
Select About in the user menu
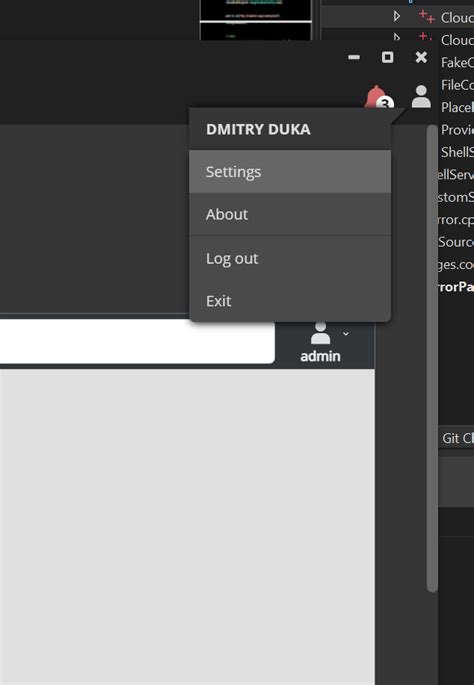tap(290, 214)
